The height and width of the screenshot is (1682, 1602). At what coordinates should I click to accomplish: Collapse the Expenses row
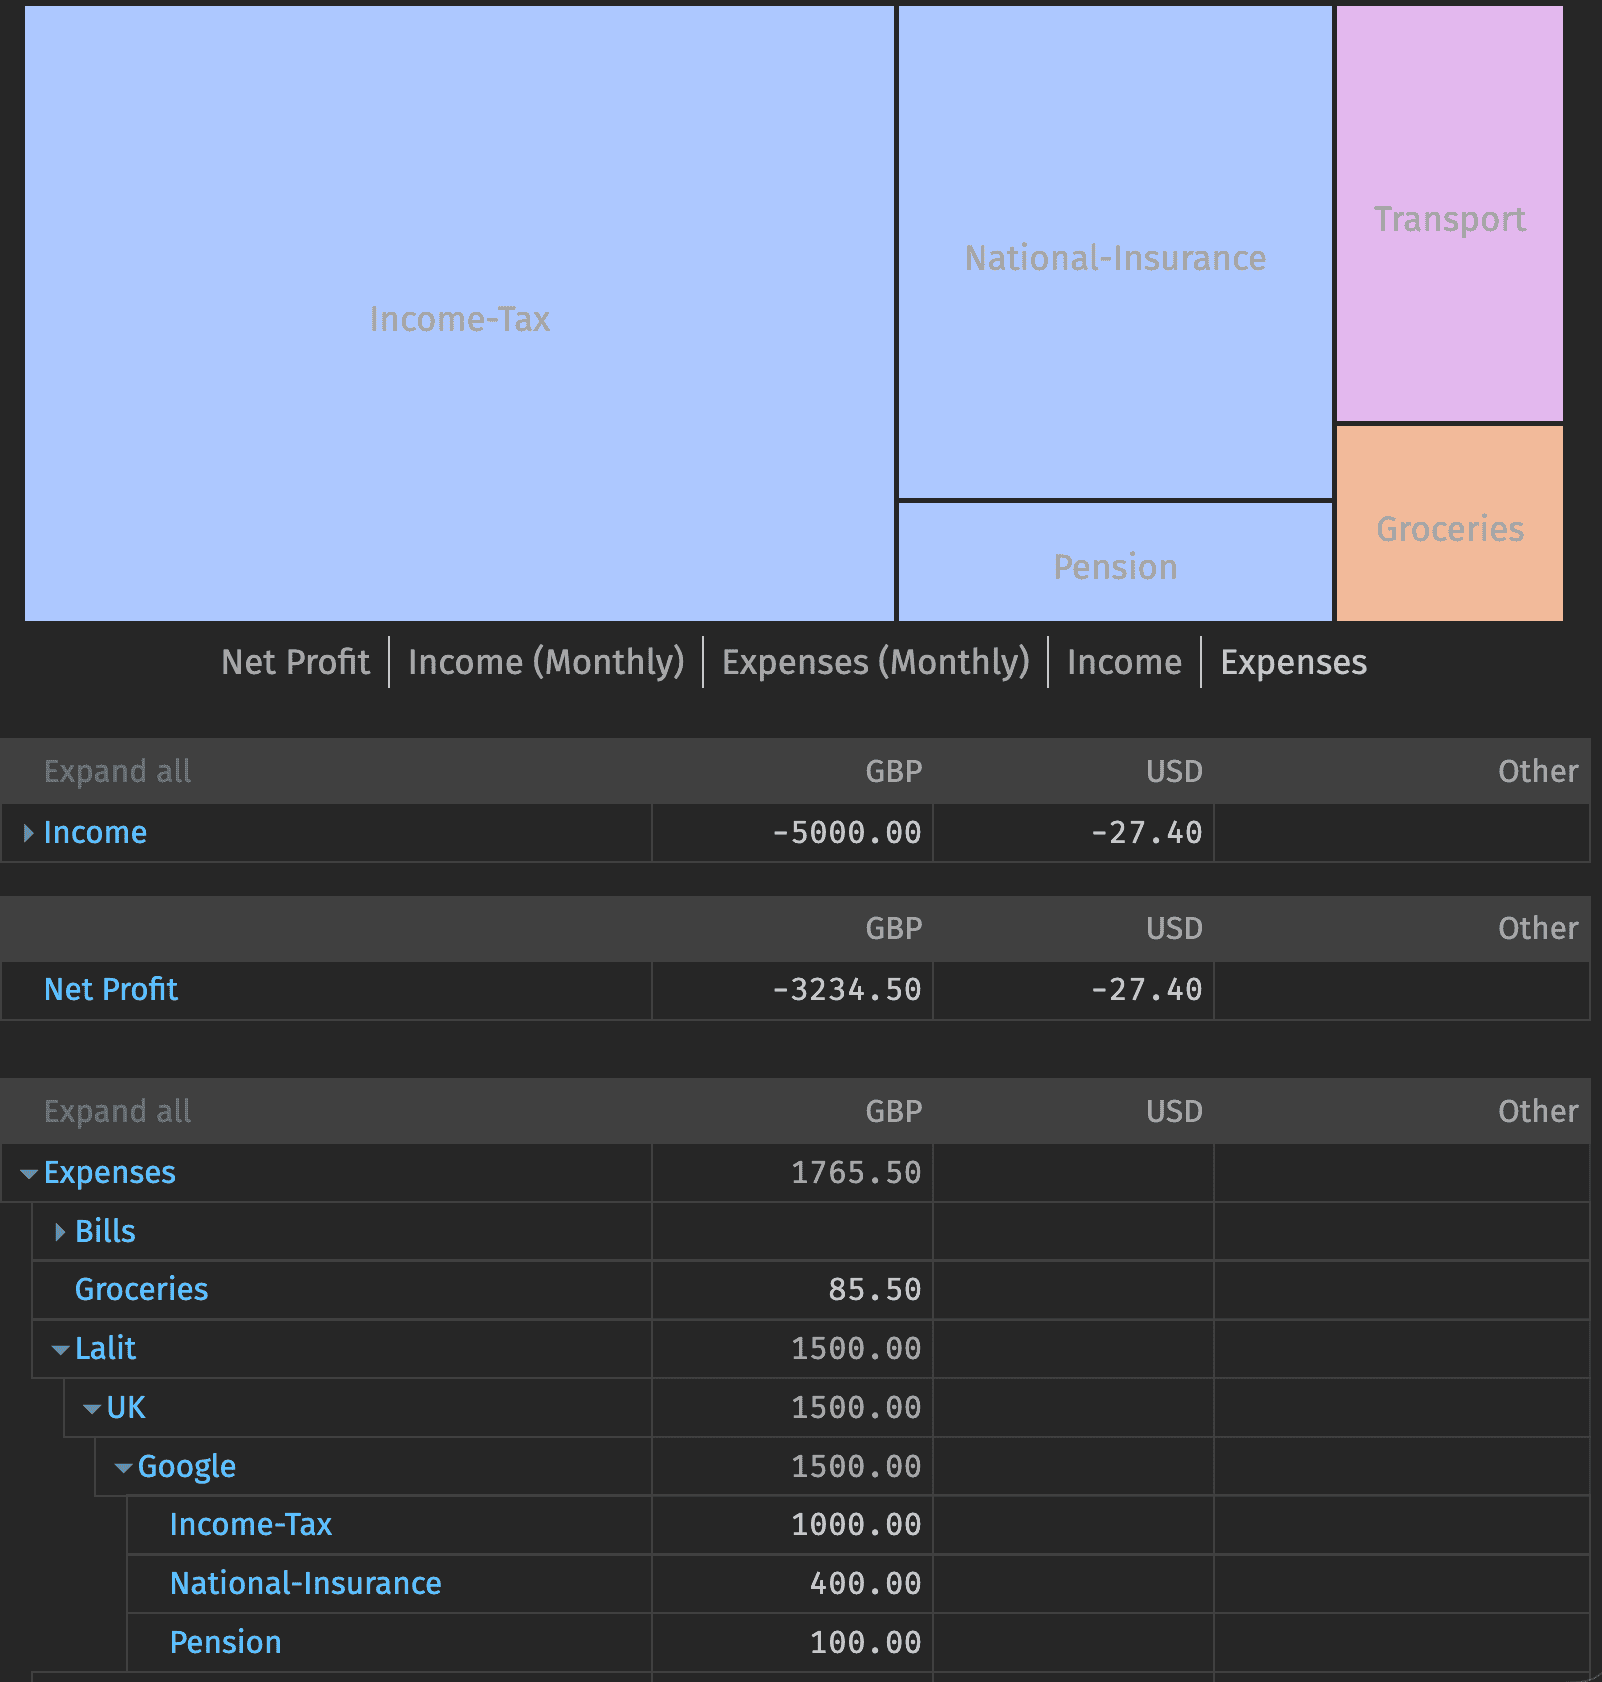tap(27, 1172)
